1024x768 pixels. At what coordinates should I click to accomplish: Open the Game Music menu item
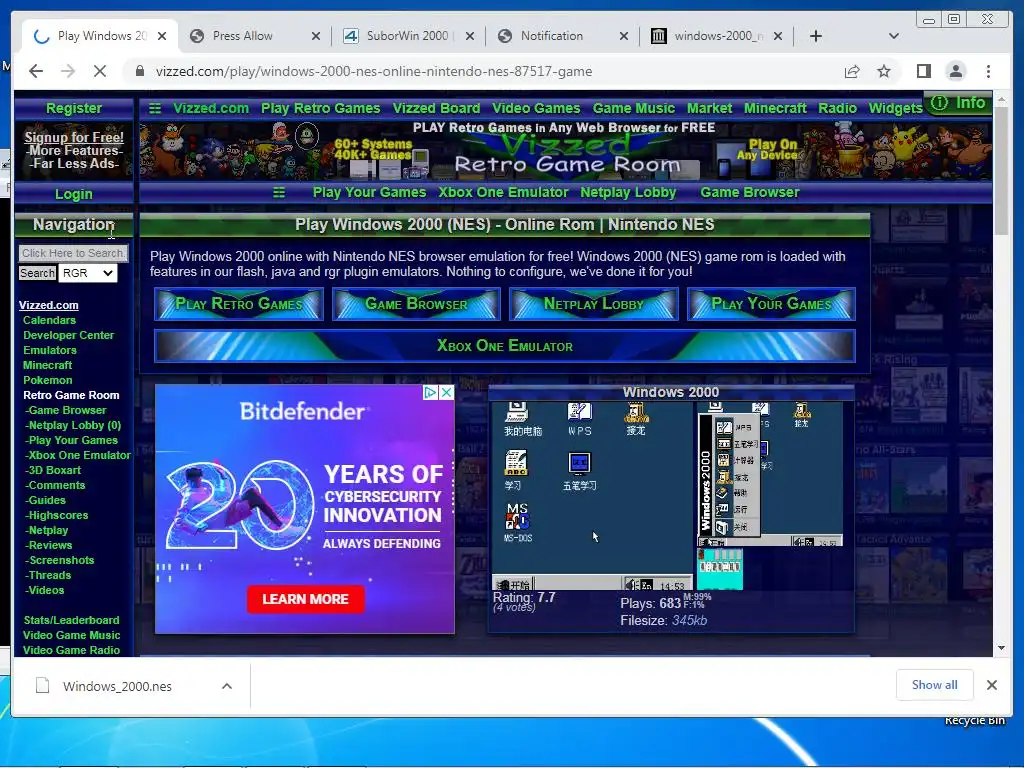[x=633, y=108]
